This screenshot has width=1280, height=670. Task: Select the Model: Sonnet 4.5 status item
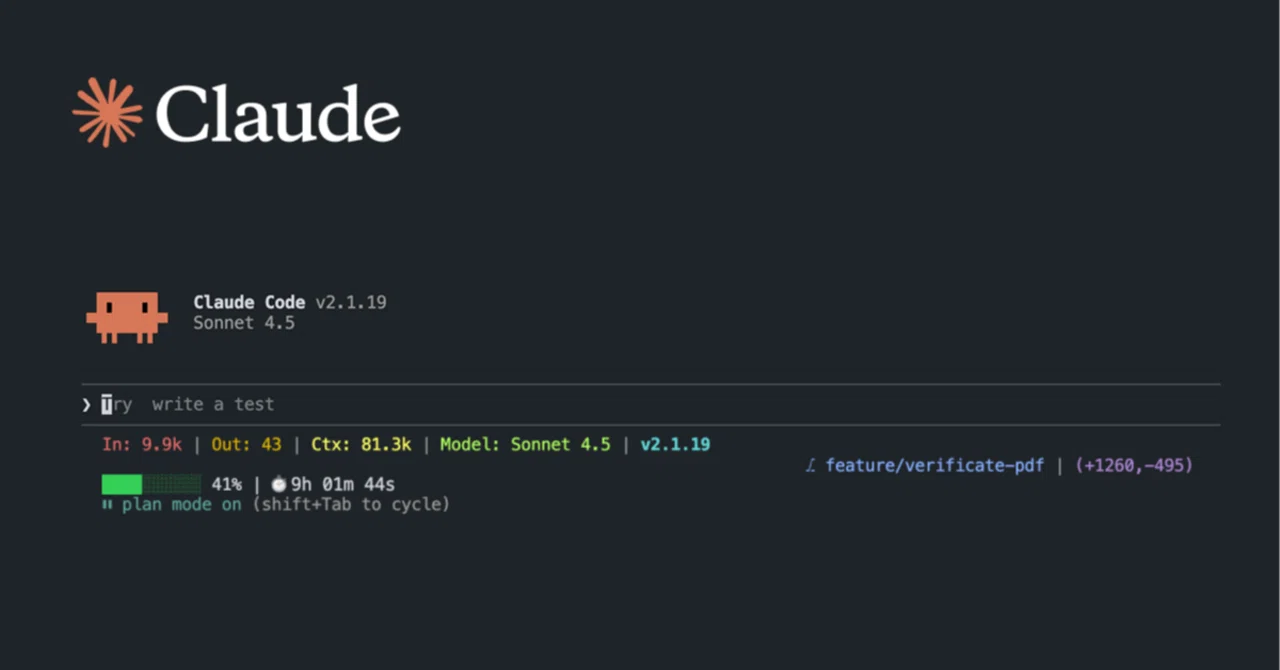[525, 444]
